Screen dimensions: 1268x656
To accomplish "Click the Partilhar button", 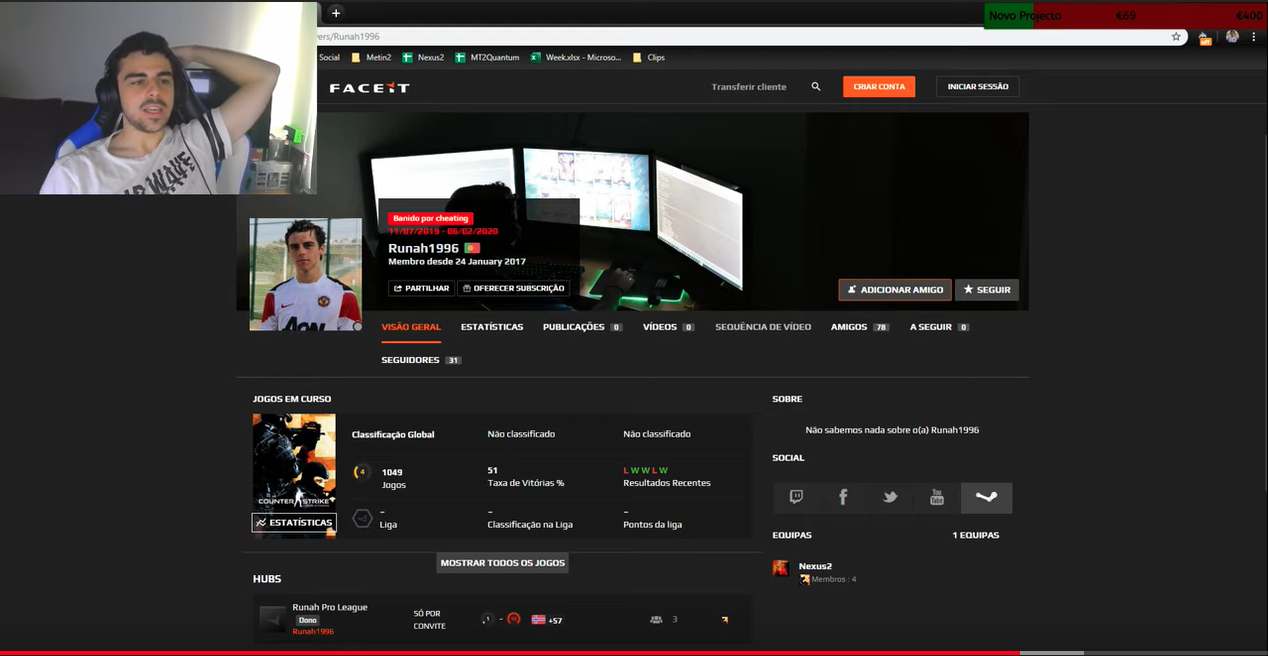I will [x=421, y=288].
